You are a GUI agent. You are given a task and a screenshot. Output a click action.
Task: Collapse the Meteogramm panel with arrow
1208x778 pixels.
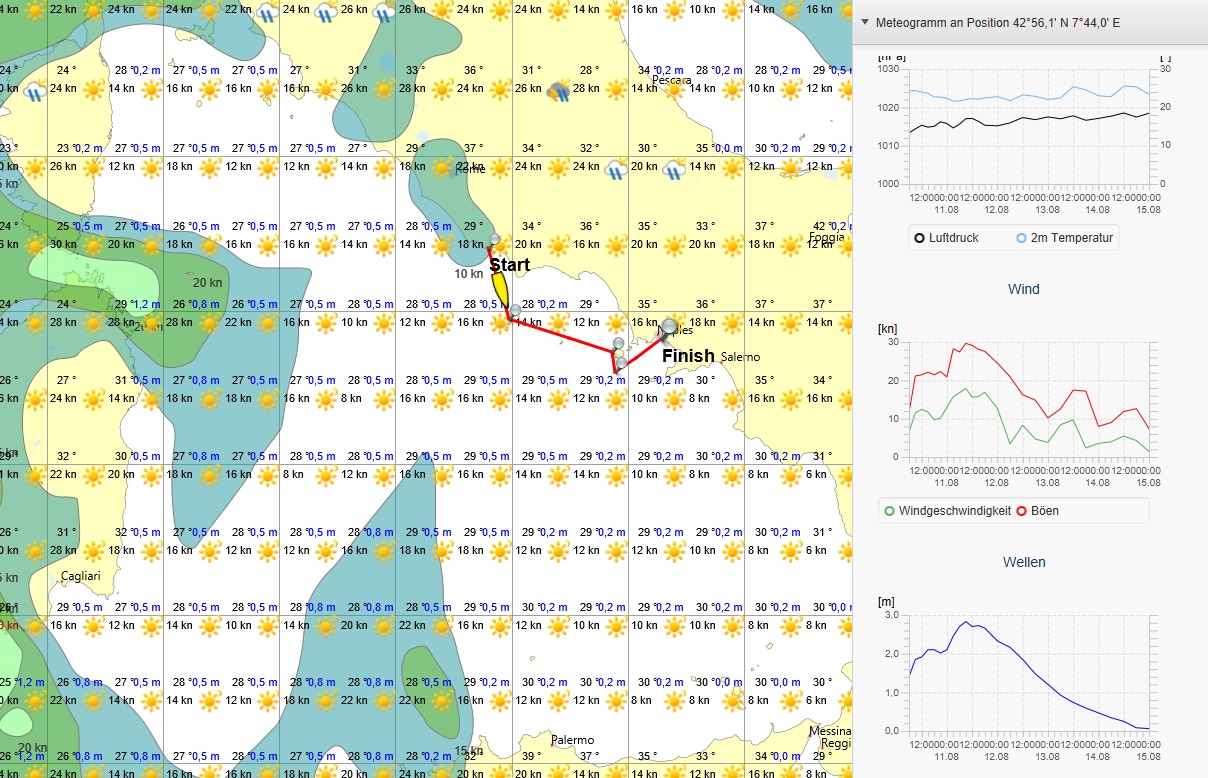(864, 22)
